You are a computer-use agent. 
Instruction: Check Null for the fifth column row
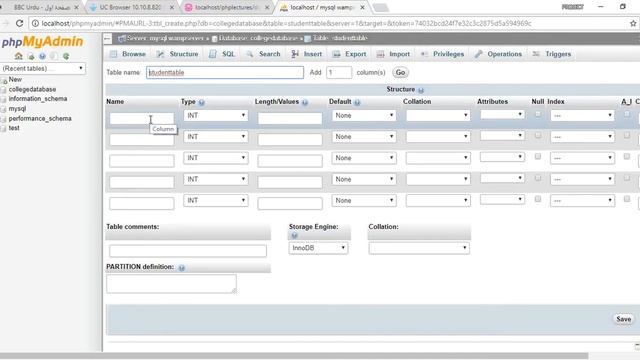[538, 199]
